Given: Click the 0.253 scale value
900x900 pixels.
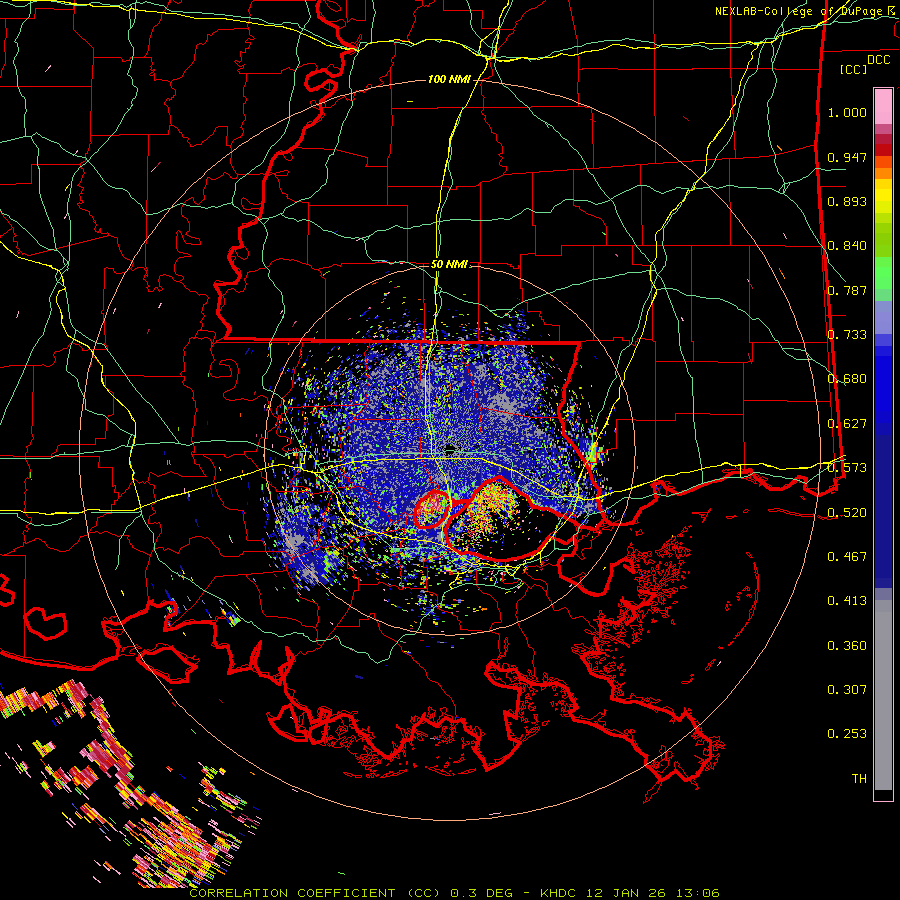Looking at the screenshot, I should point(847,734).
